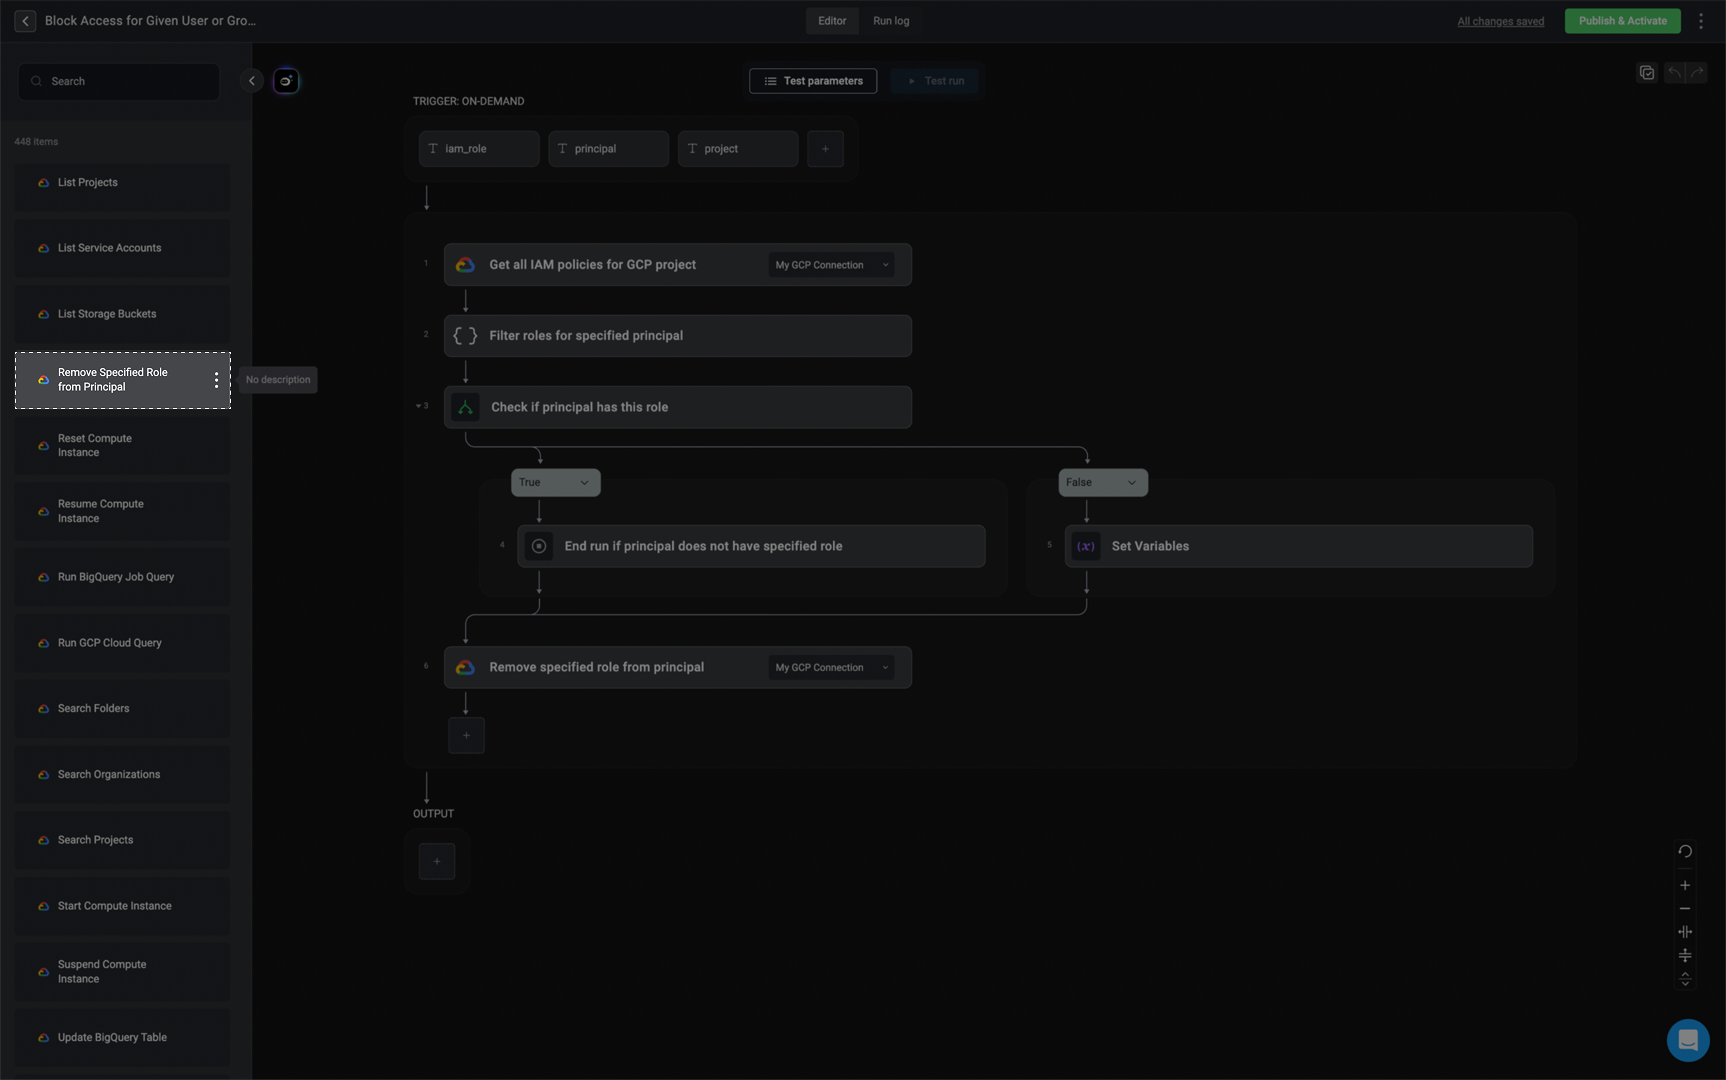Click the collapse/expand steps icon on canvas controls
1726x1080 pixels.
click(x=1685, y=979)
